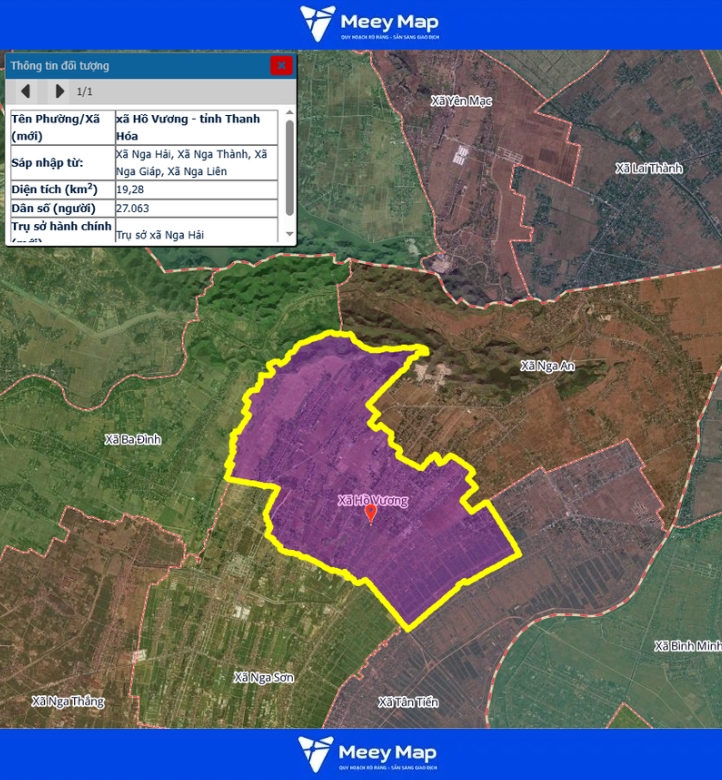Click the area value 19,28 cell
The width and height of the screenshot is (722, 780).
point(195,189)
